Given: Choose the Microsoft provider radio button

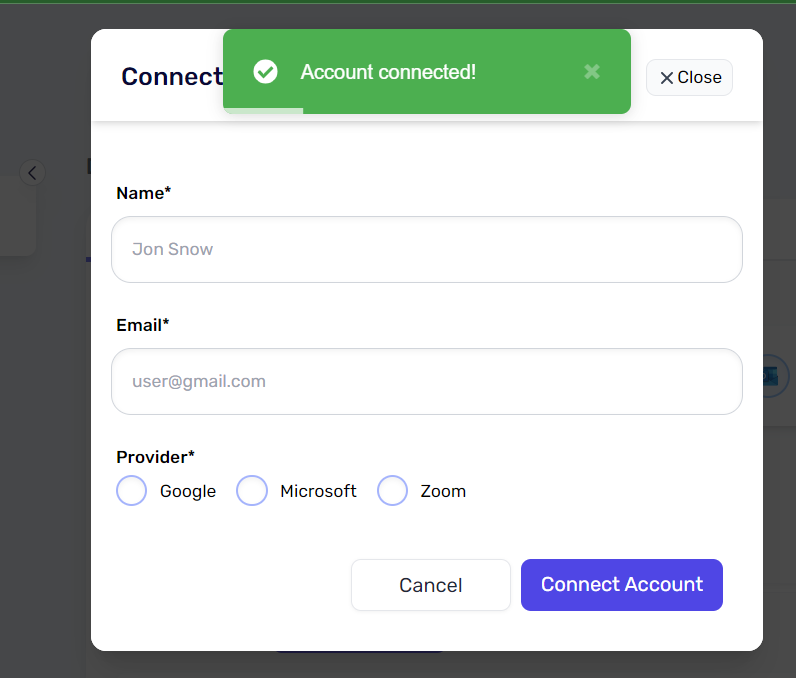Looking at the screenshot, I should point(252,491).
